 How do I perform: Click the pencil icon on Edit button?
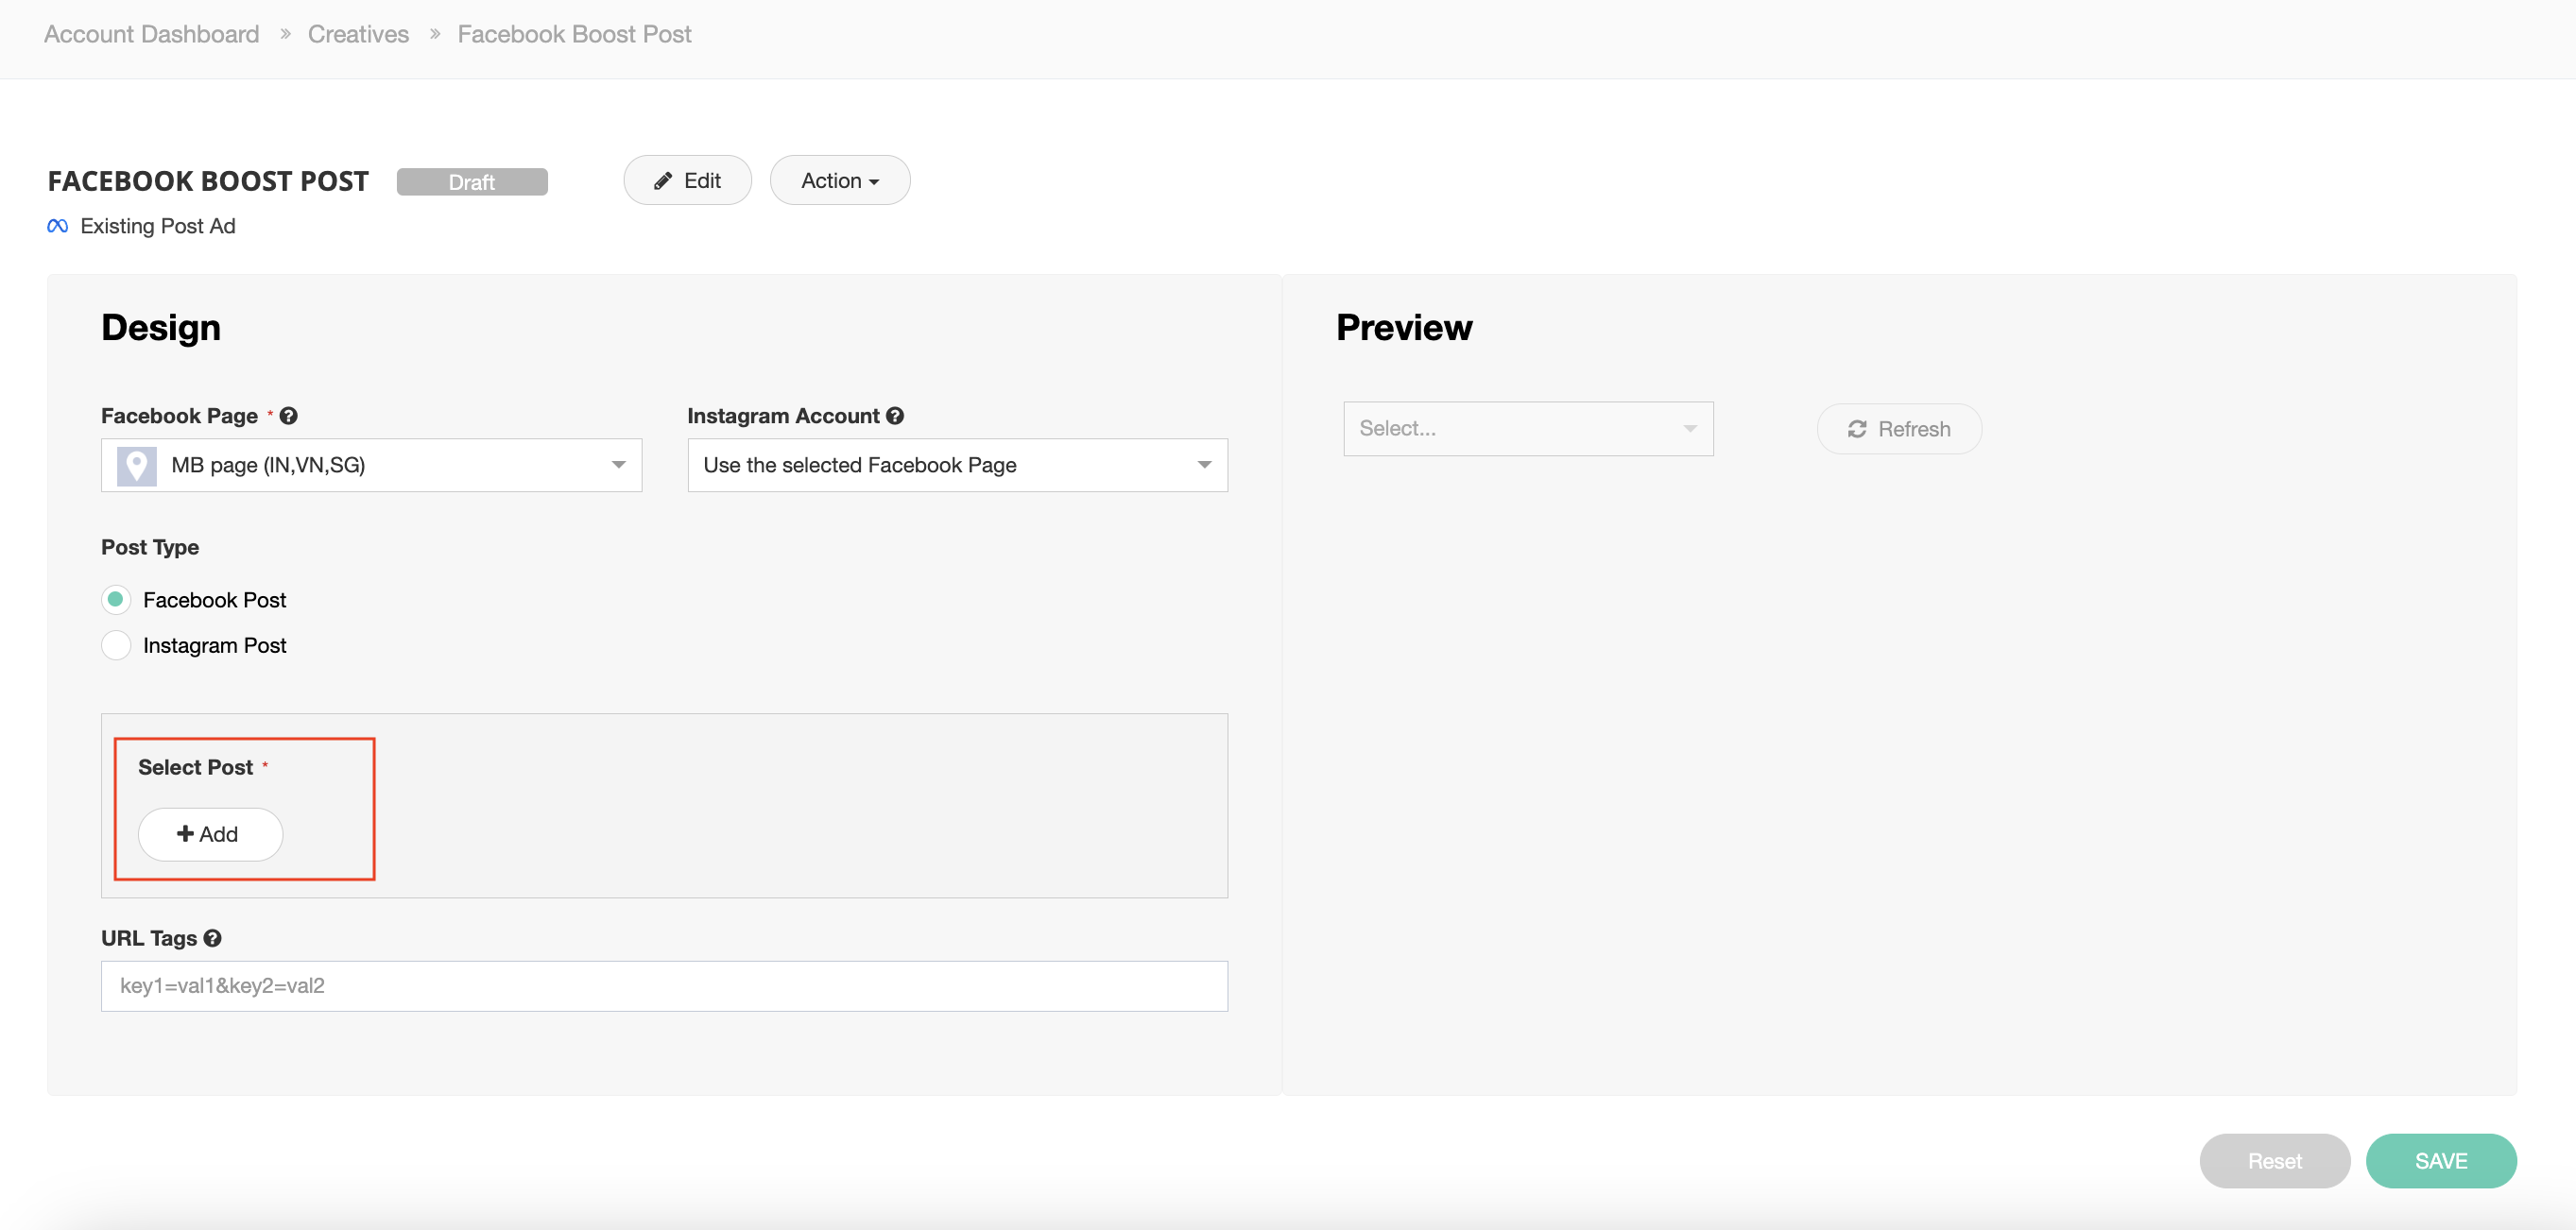pyautogui.click(x=662, y=181)
